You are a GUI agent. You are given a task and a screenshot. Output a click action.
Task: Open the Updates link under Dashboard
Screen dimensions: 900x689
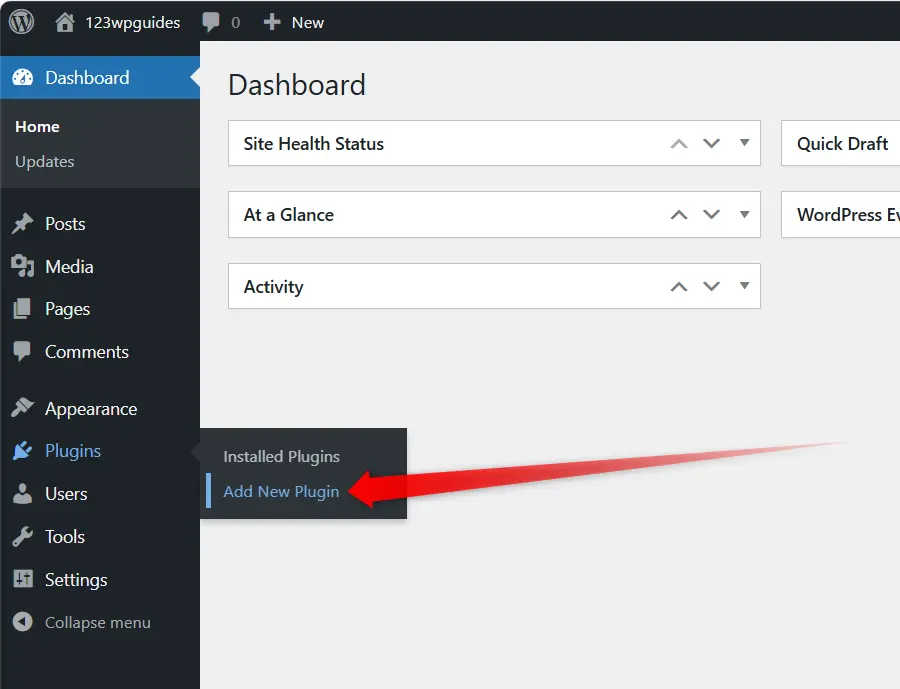pyautogui.click(x=45, y=161)
